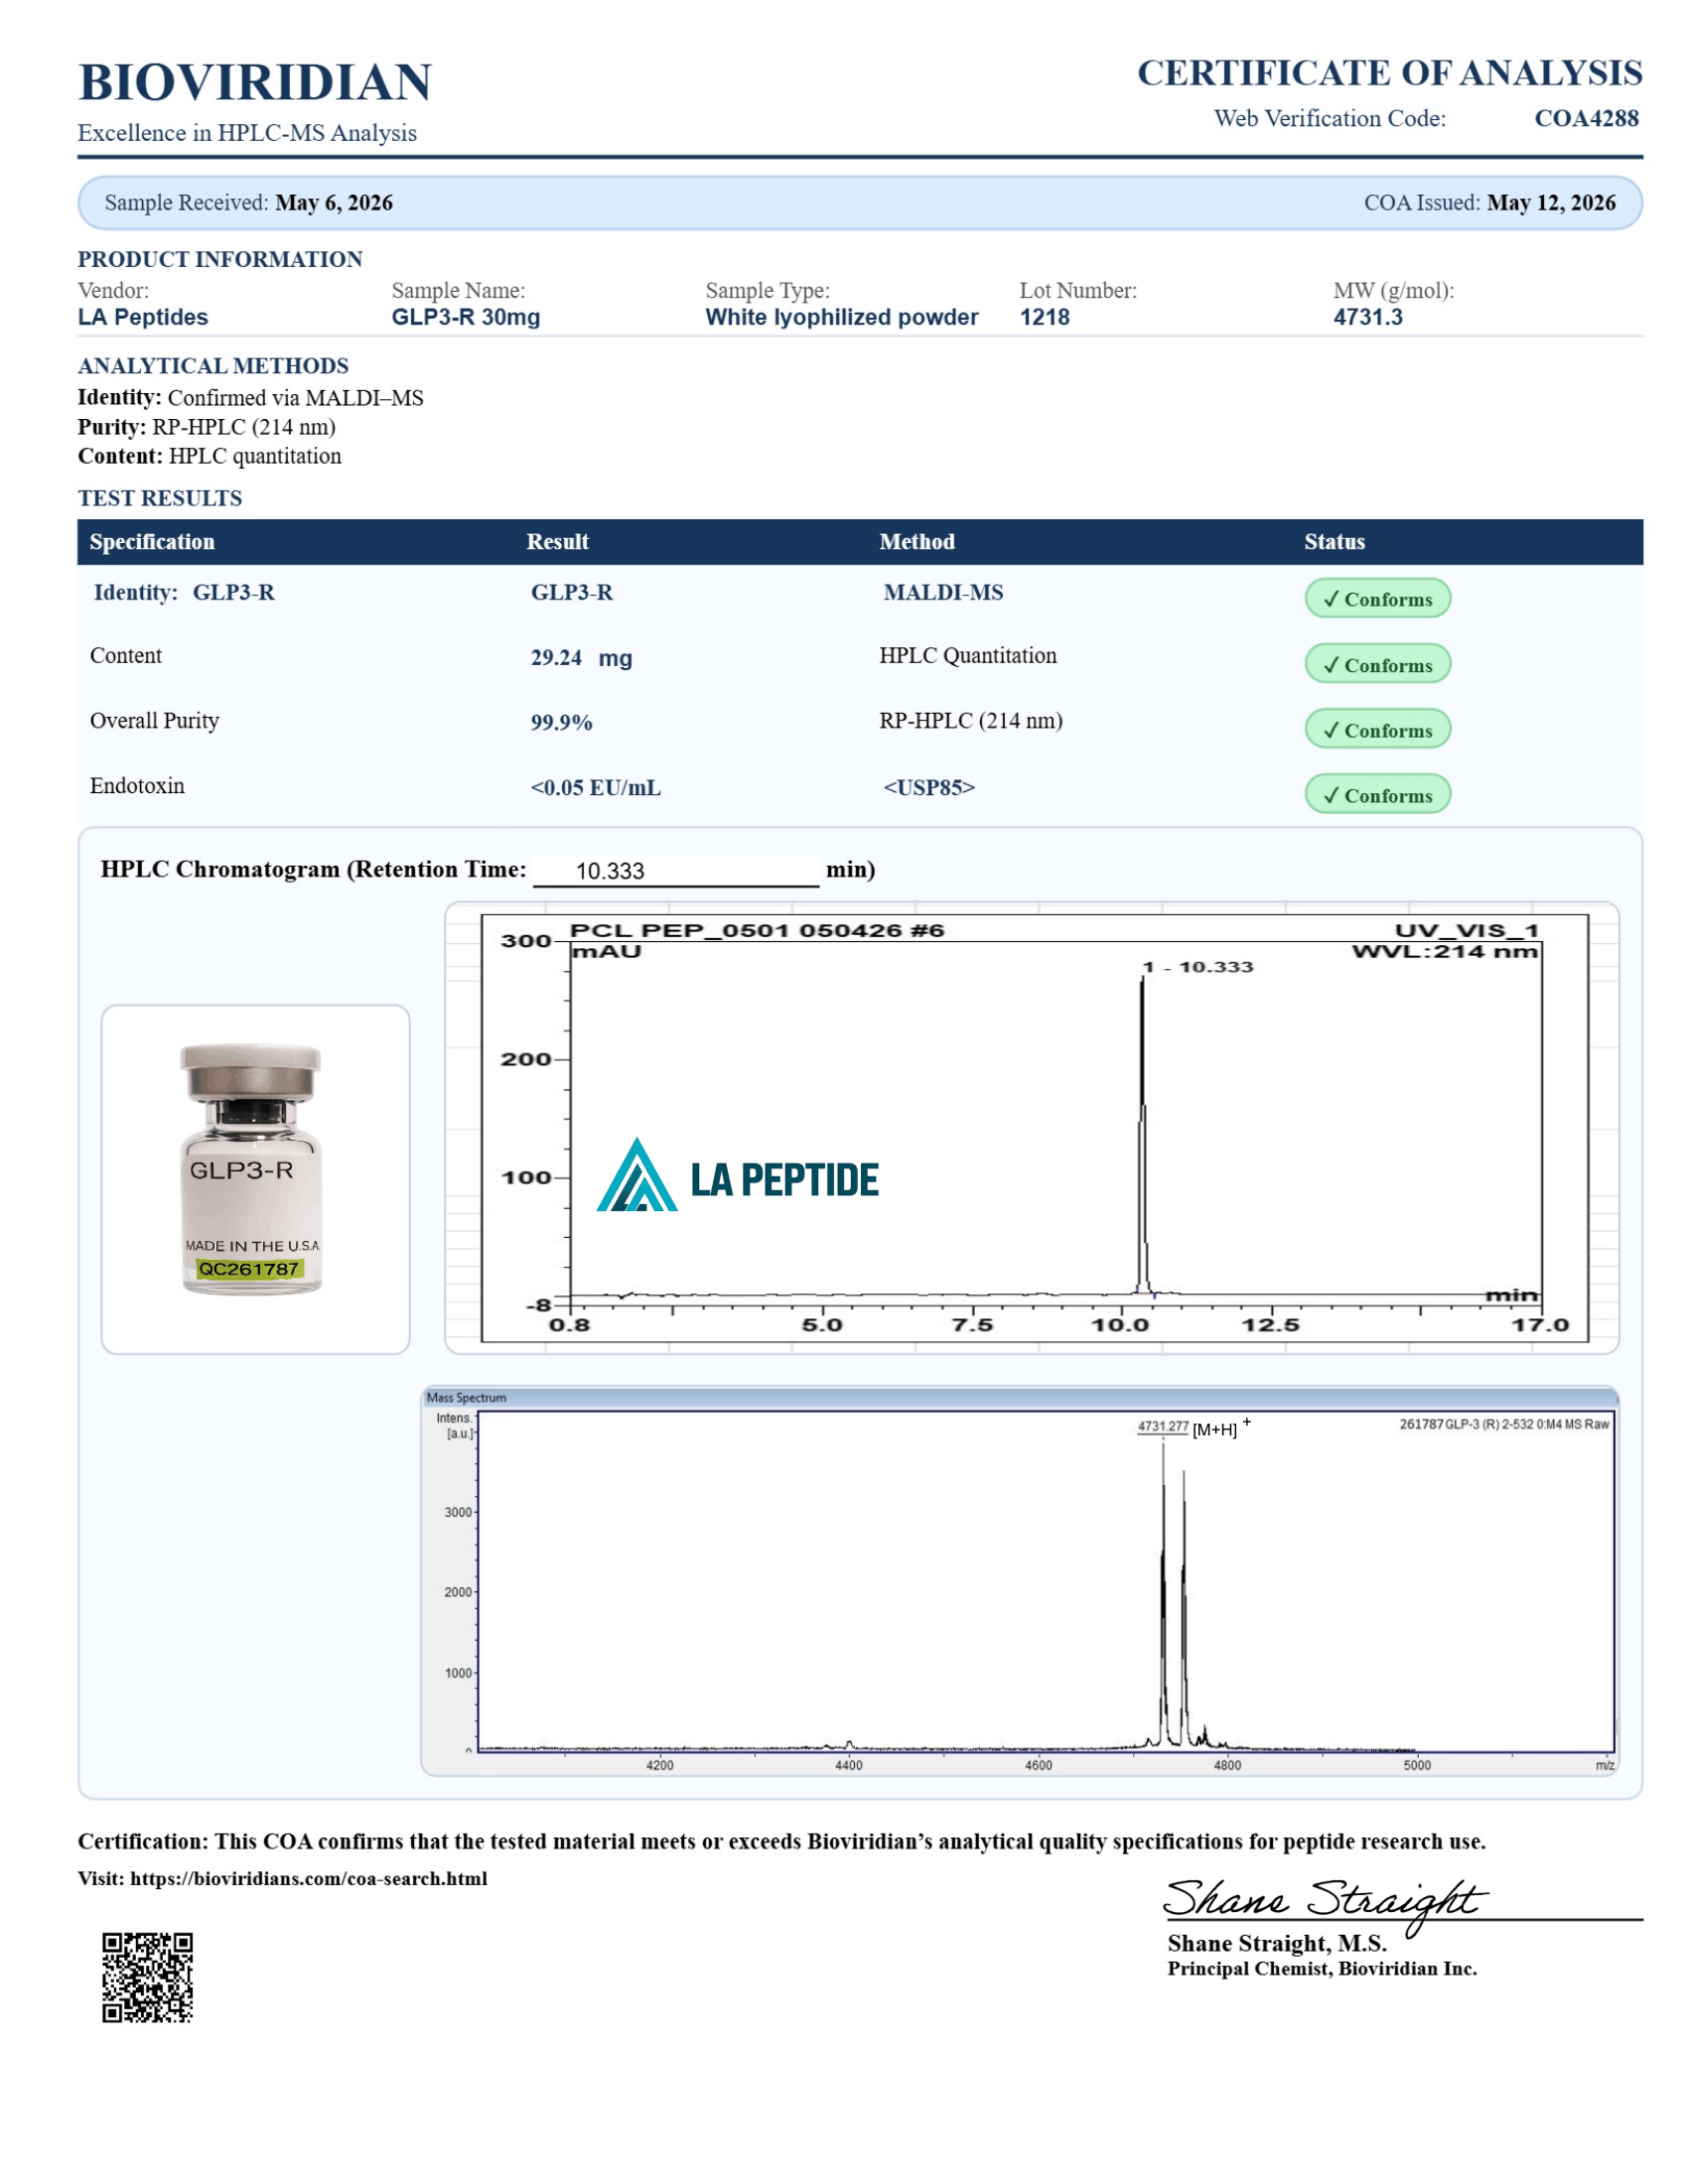Image resolution: width=1688 pixels, height=2184 pixels.
Task: Click the WVL:214 nm chromatogram label
Action: [1445, 951]
